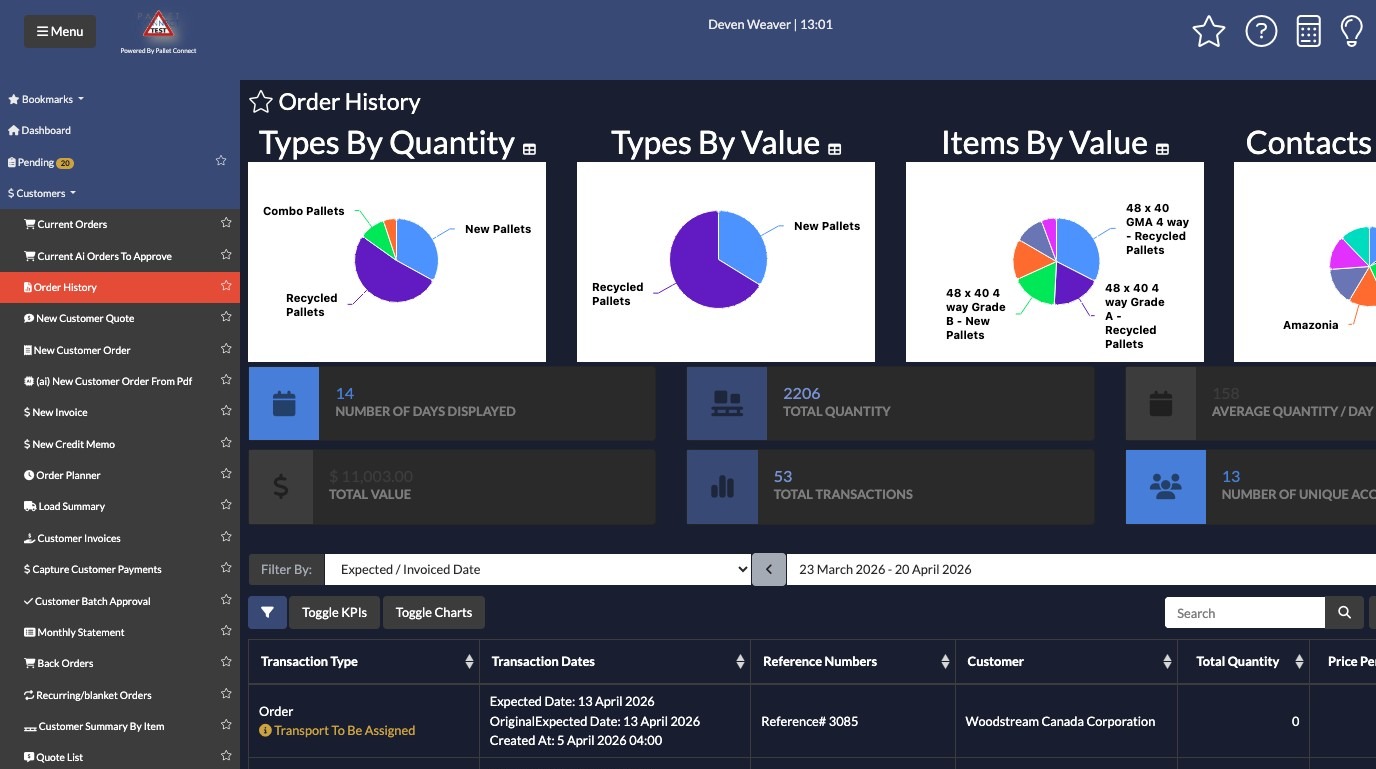Toggle bookmark star for Current Ai Orders To Approve

pos(226,255)
